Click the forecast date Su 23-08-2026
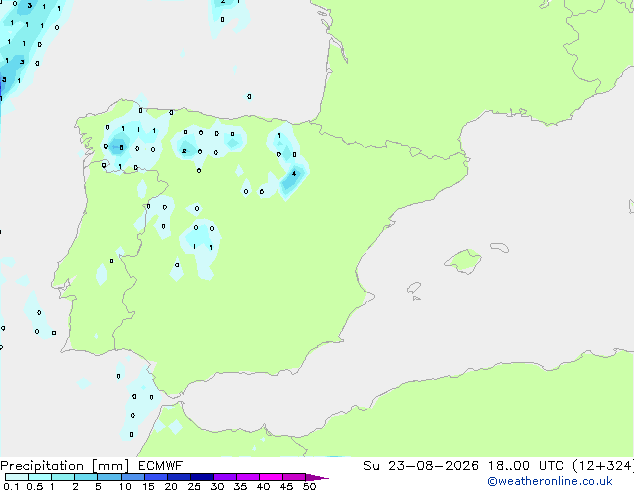 pos(421,466)
